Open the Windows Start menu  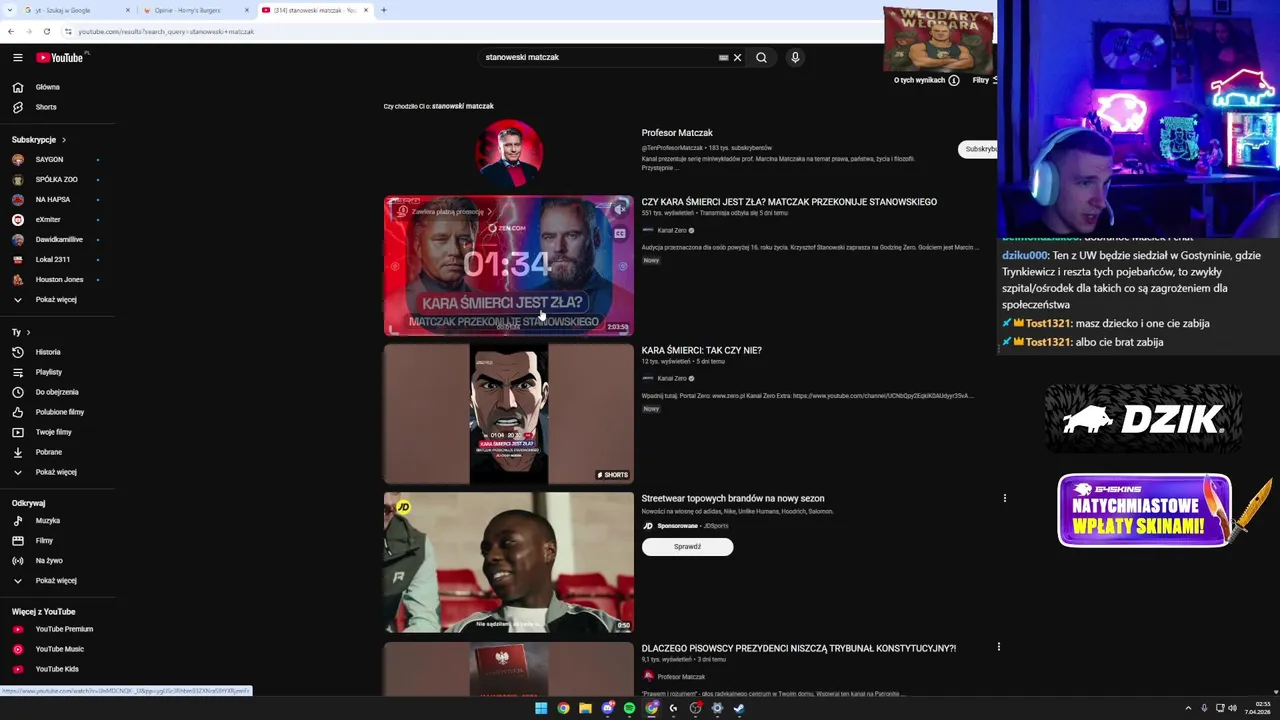[541, 708]
